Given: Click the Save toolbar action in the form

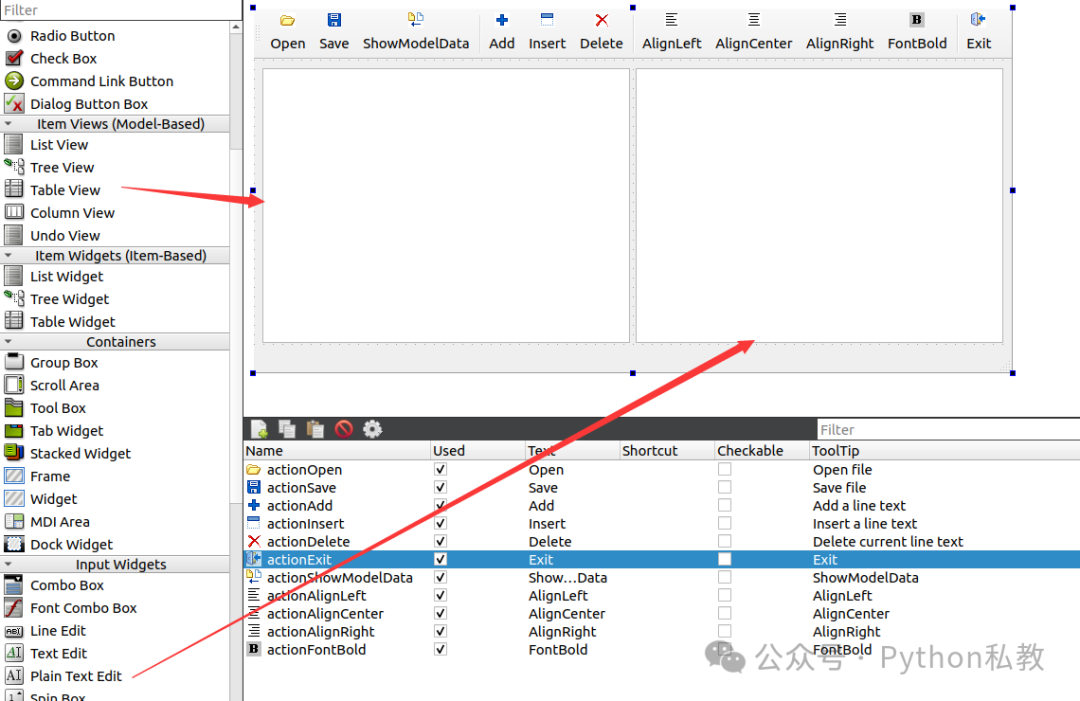Looking at the screenshot, I should pyautogui.click(x=334, y=31).
